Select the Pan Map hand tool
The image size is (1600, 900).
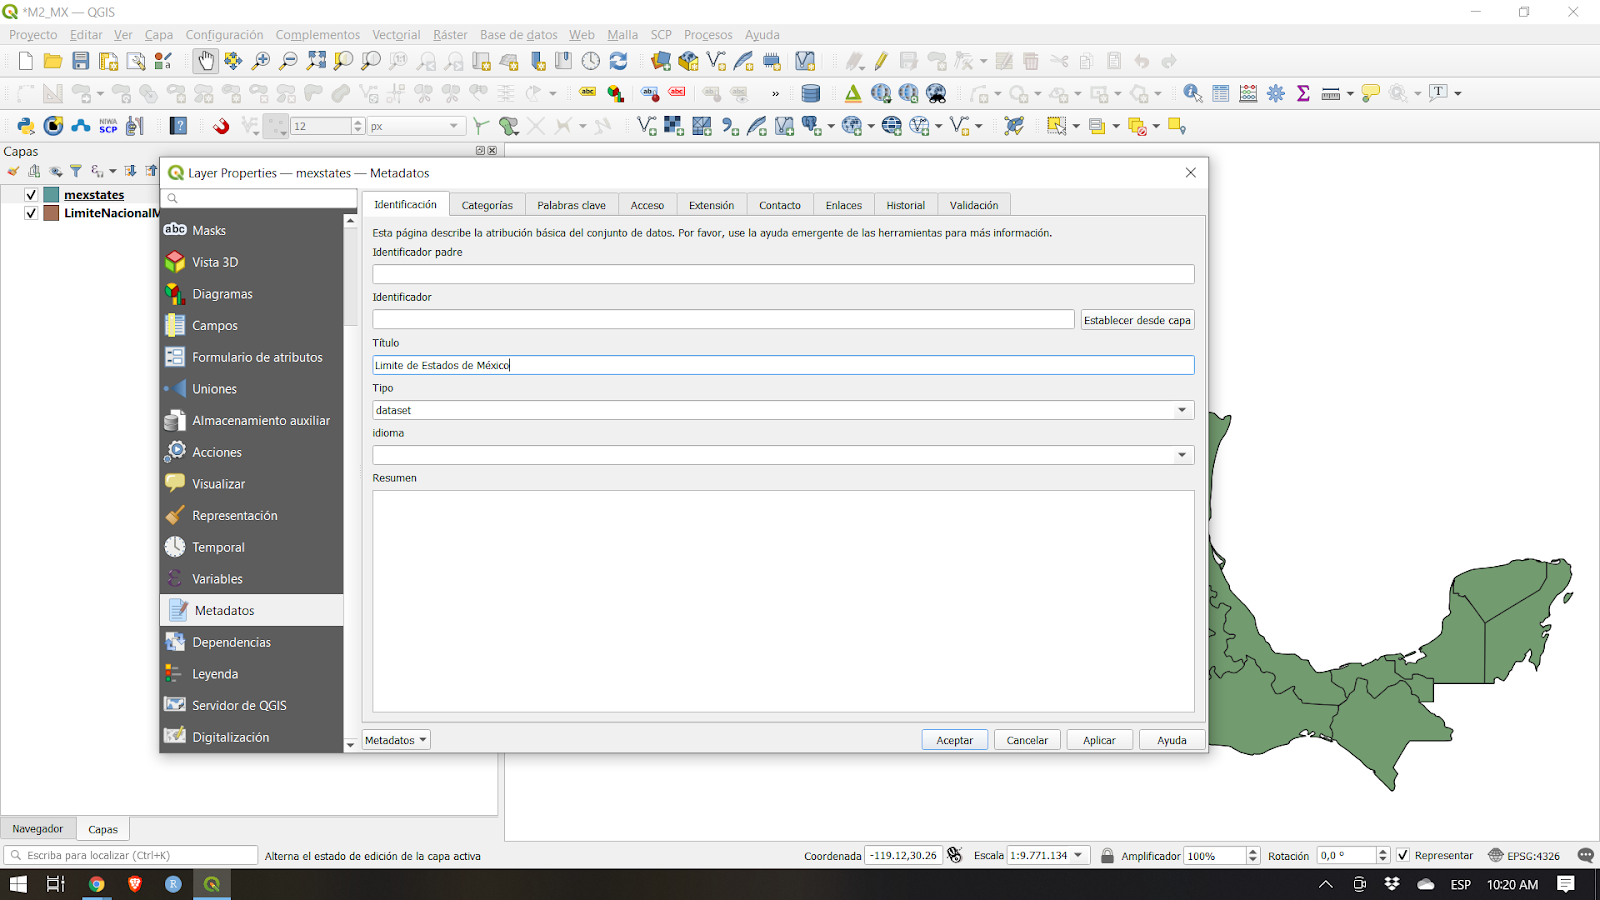coord(205,61)
